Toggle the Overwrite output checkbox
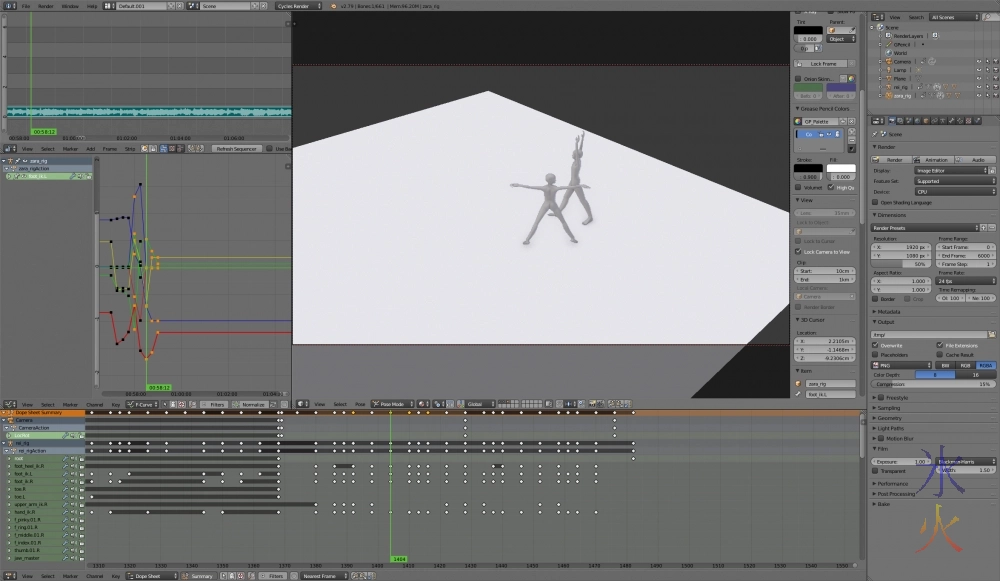 pyautogui.click(x=876, y=345)
